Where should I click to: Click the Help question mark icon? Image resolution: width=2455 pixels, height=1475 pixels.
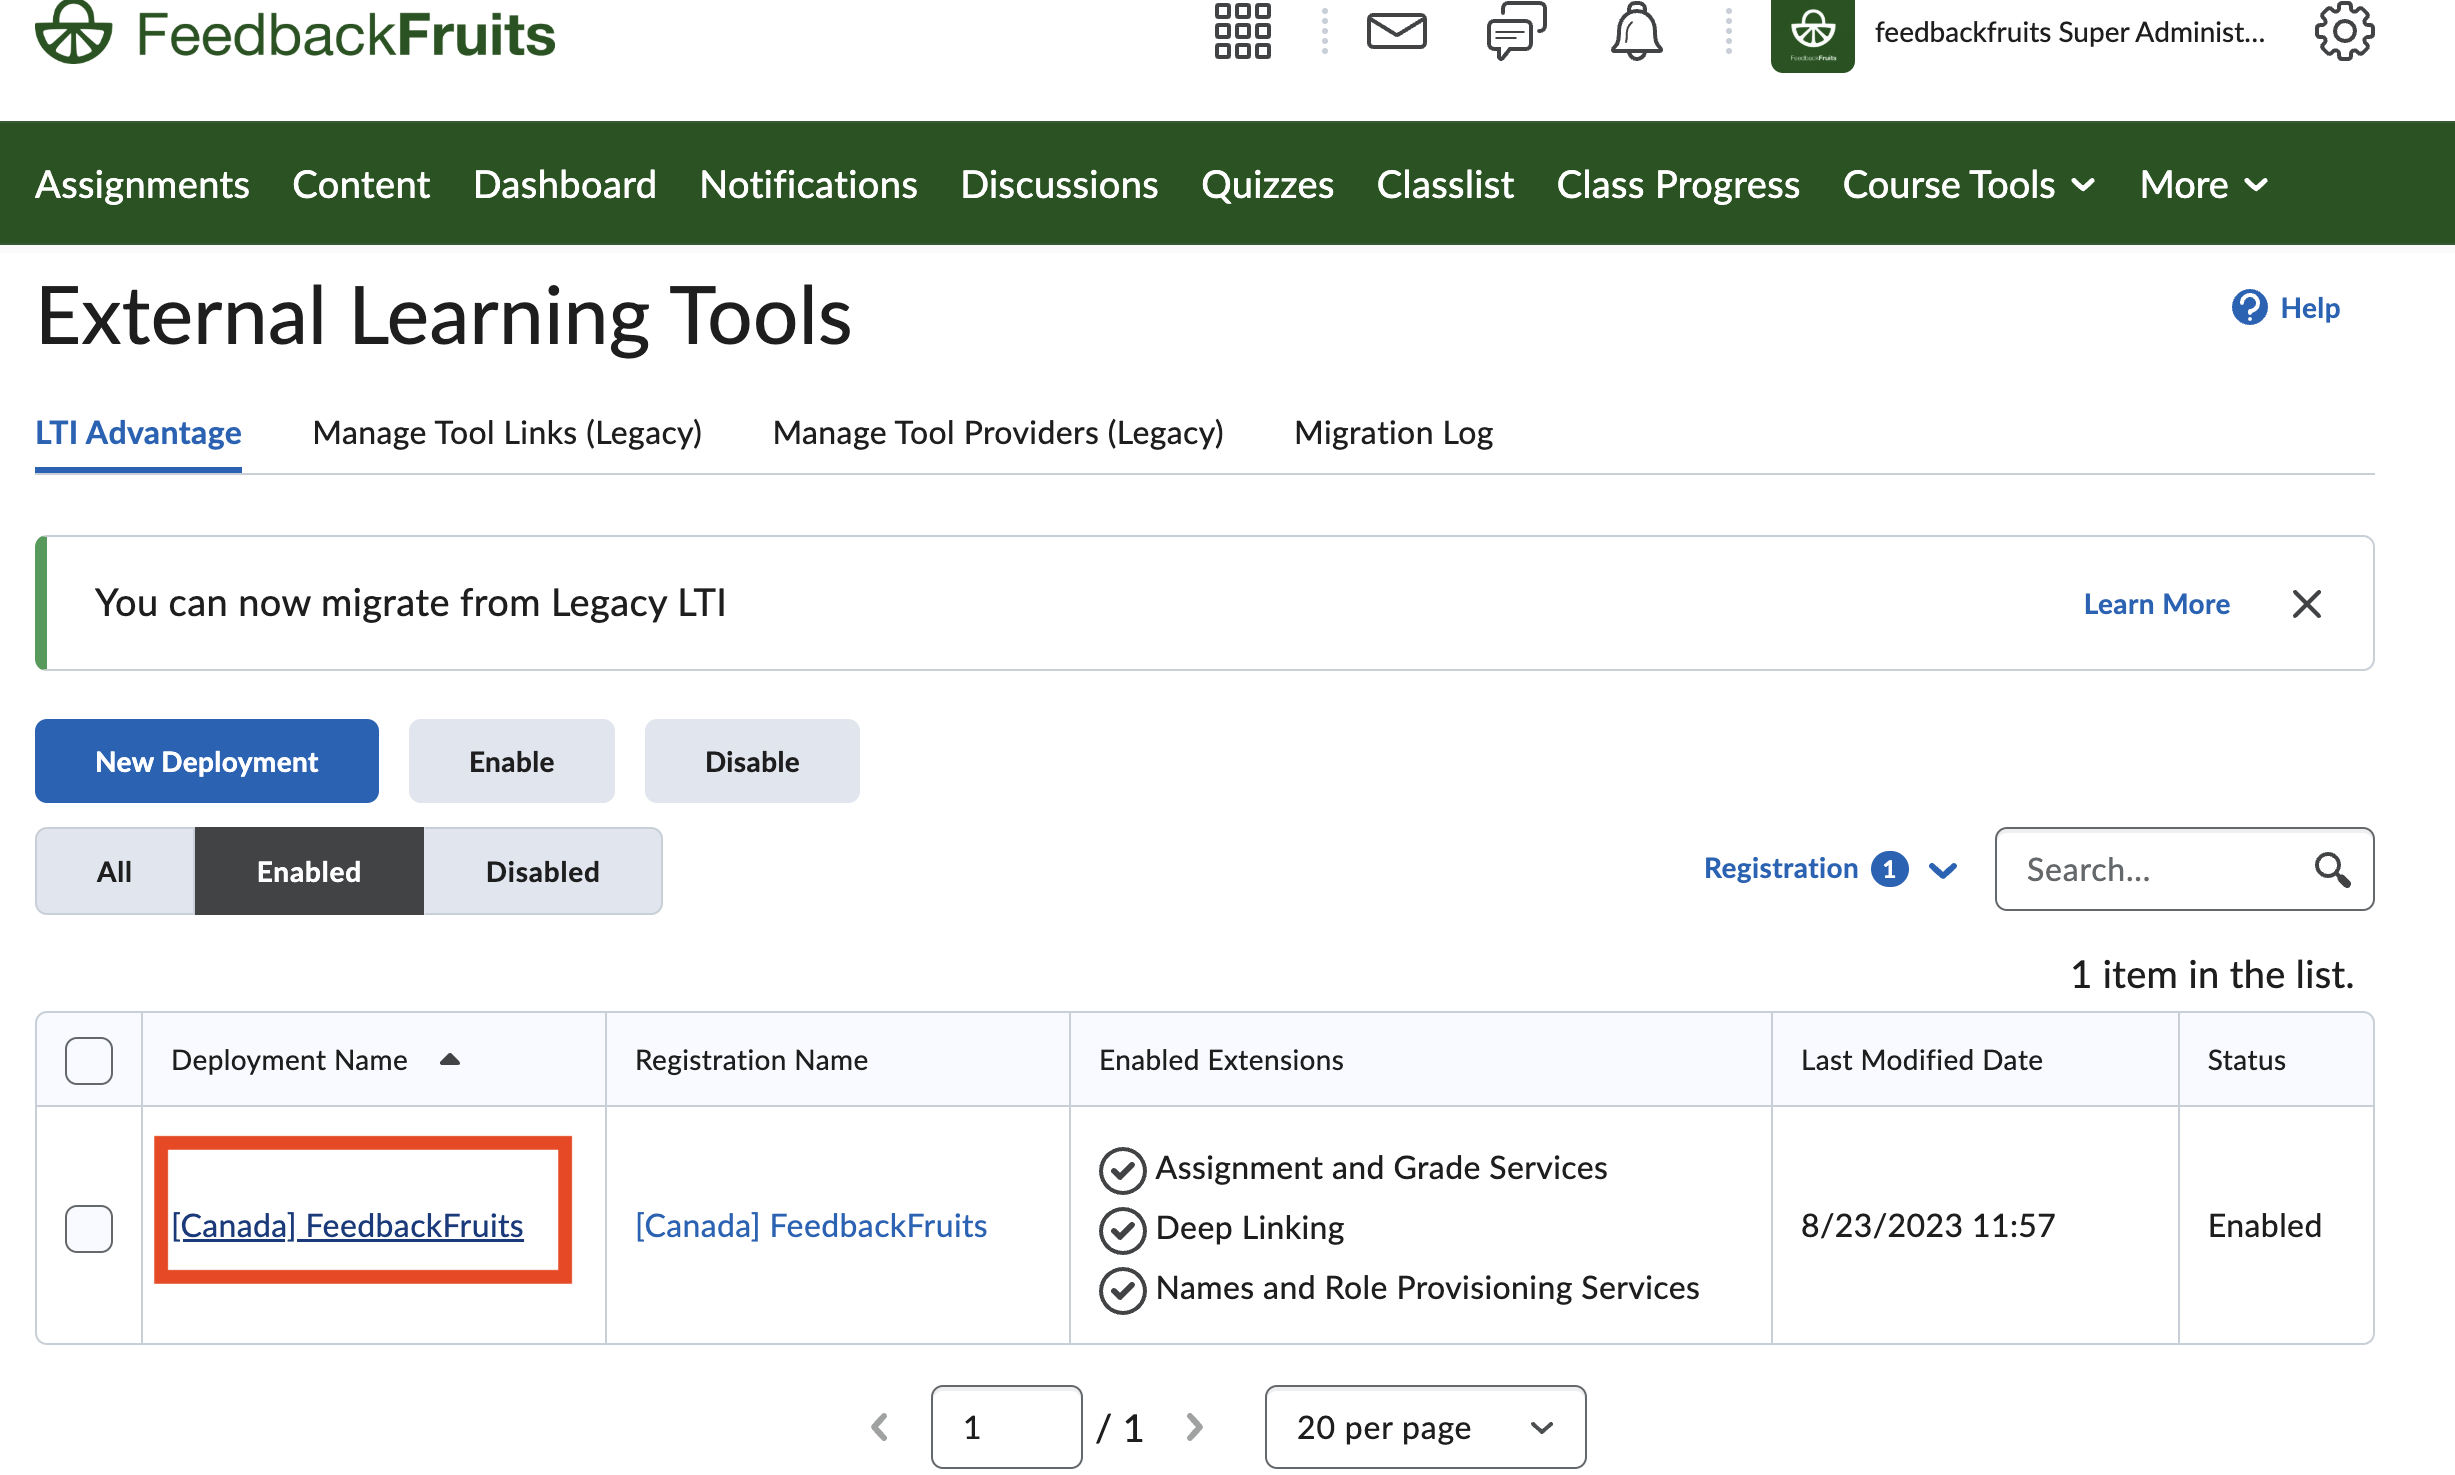coord(2249,307)
